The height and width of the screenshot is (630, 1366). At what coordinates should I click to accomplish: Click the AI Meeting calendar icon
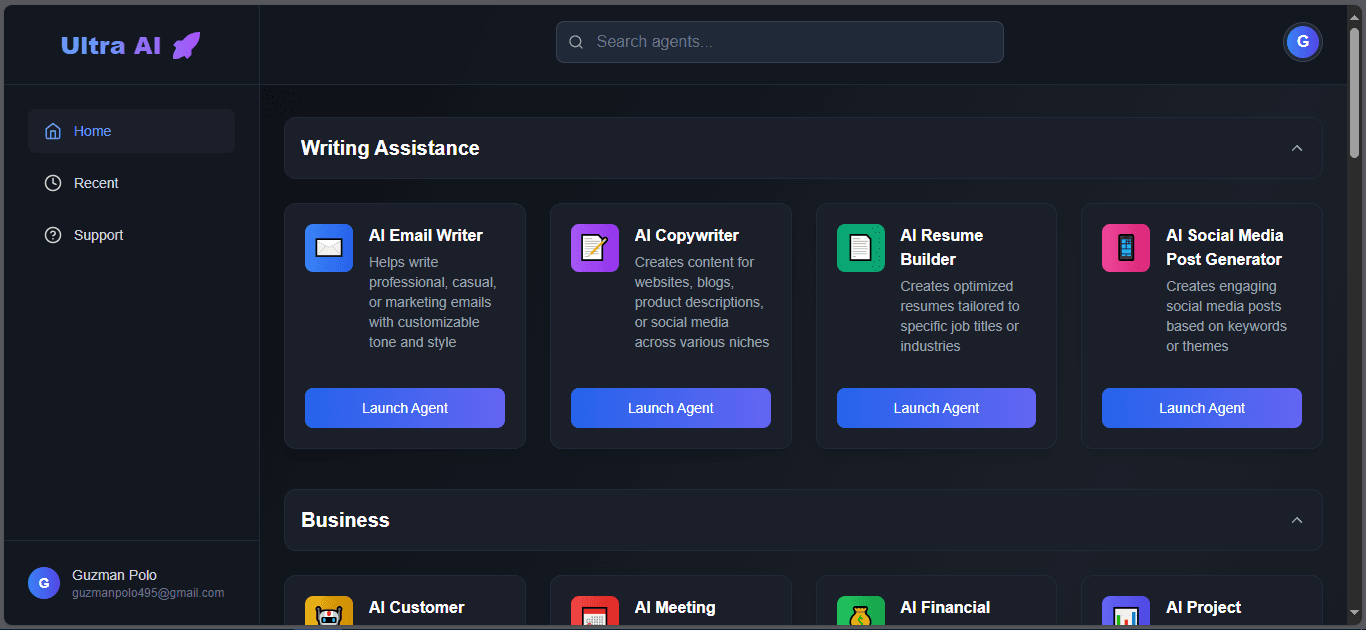coord(595,613)
